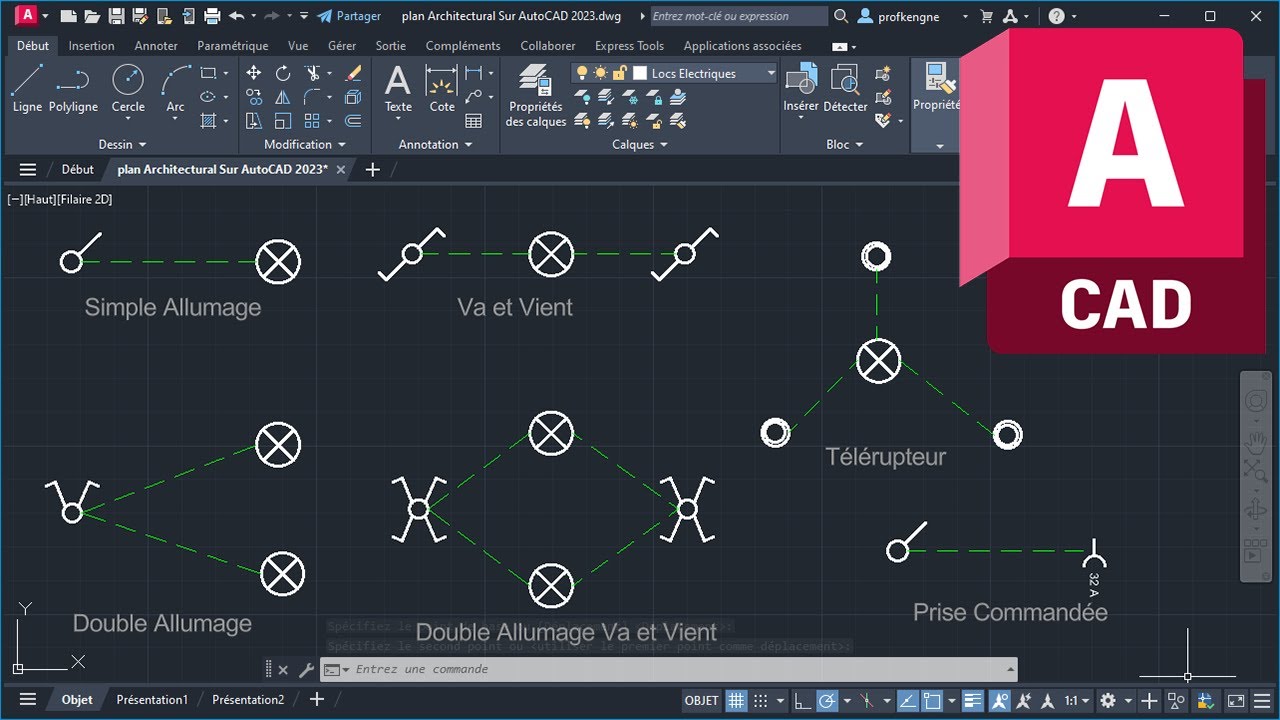
Task: Click the Insérer block tool
Action: (x=801, y=89)
